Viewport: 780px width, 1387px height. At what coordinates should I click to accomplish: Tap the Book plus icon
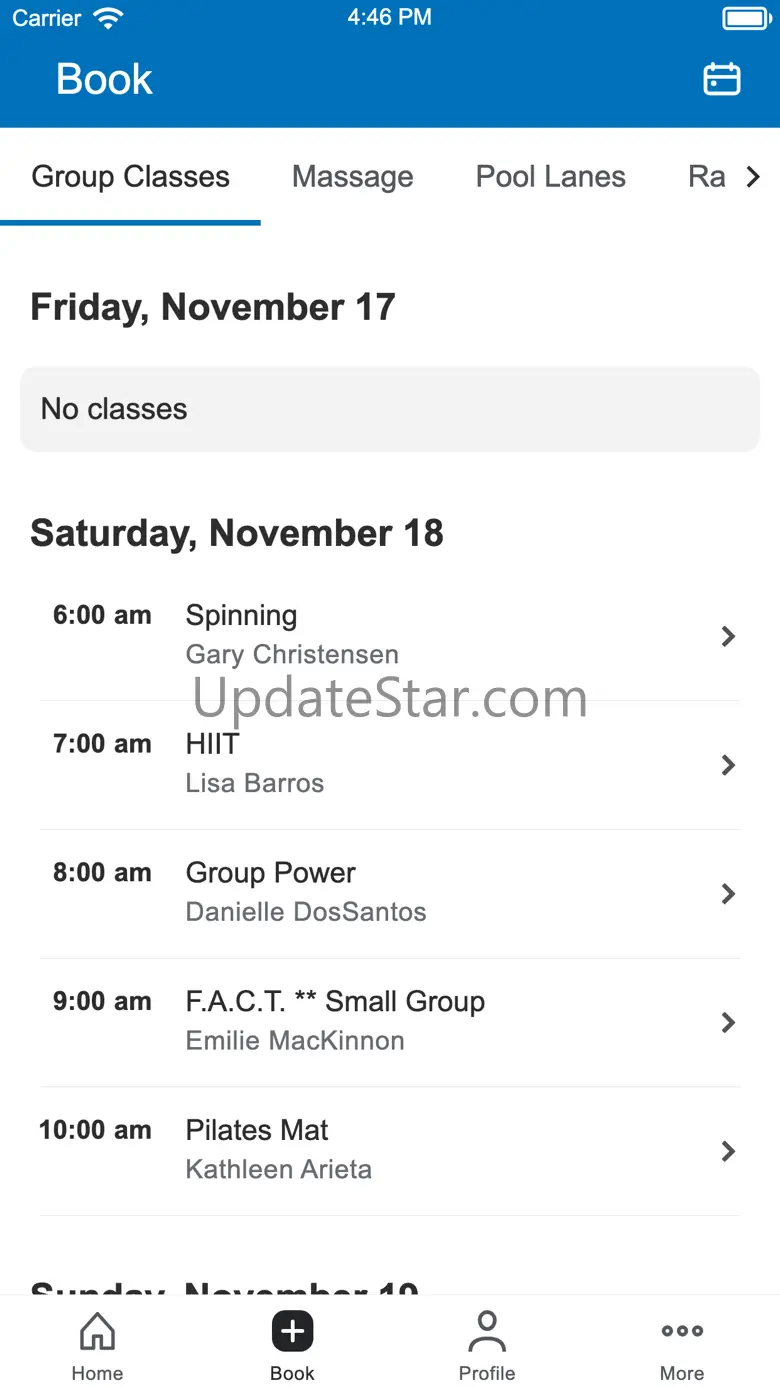point(292,1332)
